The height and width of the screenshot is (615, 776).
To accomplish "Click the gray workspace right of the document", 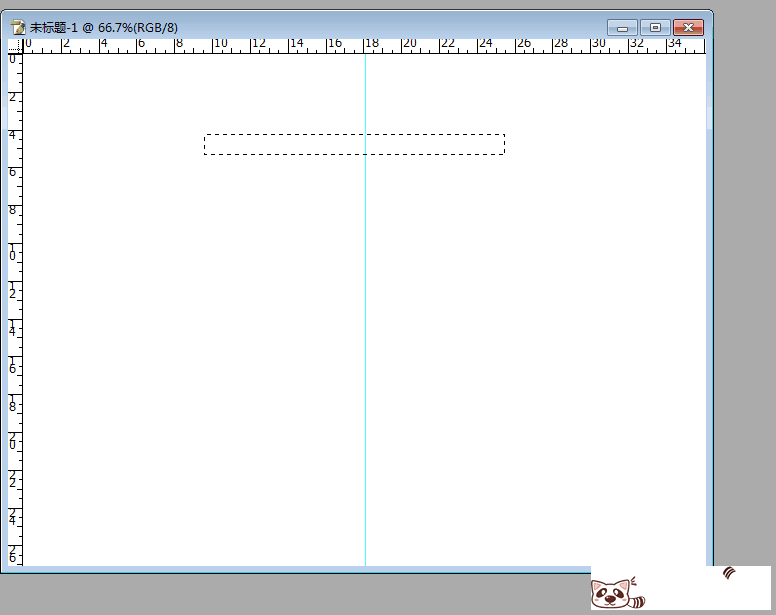I will coord(744,300).
